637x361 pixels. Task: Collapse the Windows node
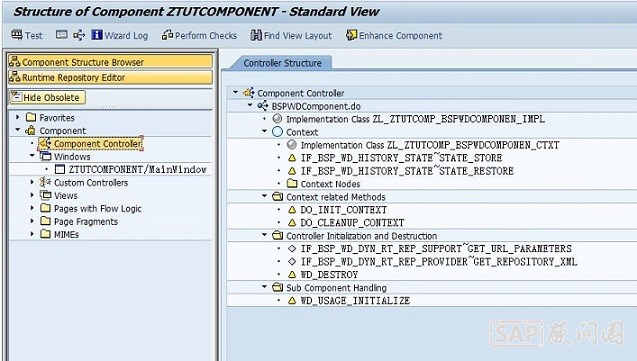point(32,156)
